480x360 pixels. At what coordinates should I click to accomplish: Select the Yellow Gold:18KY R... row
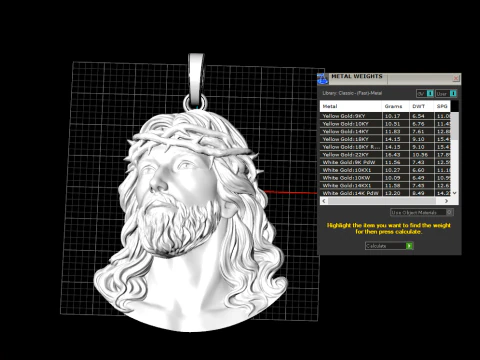[385, 147]
